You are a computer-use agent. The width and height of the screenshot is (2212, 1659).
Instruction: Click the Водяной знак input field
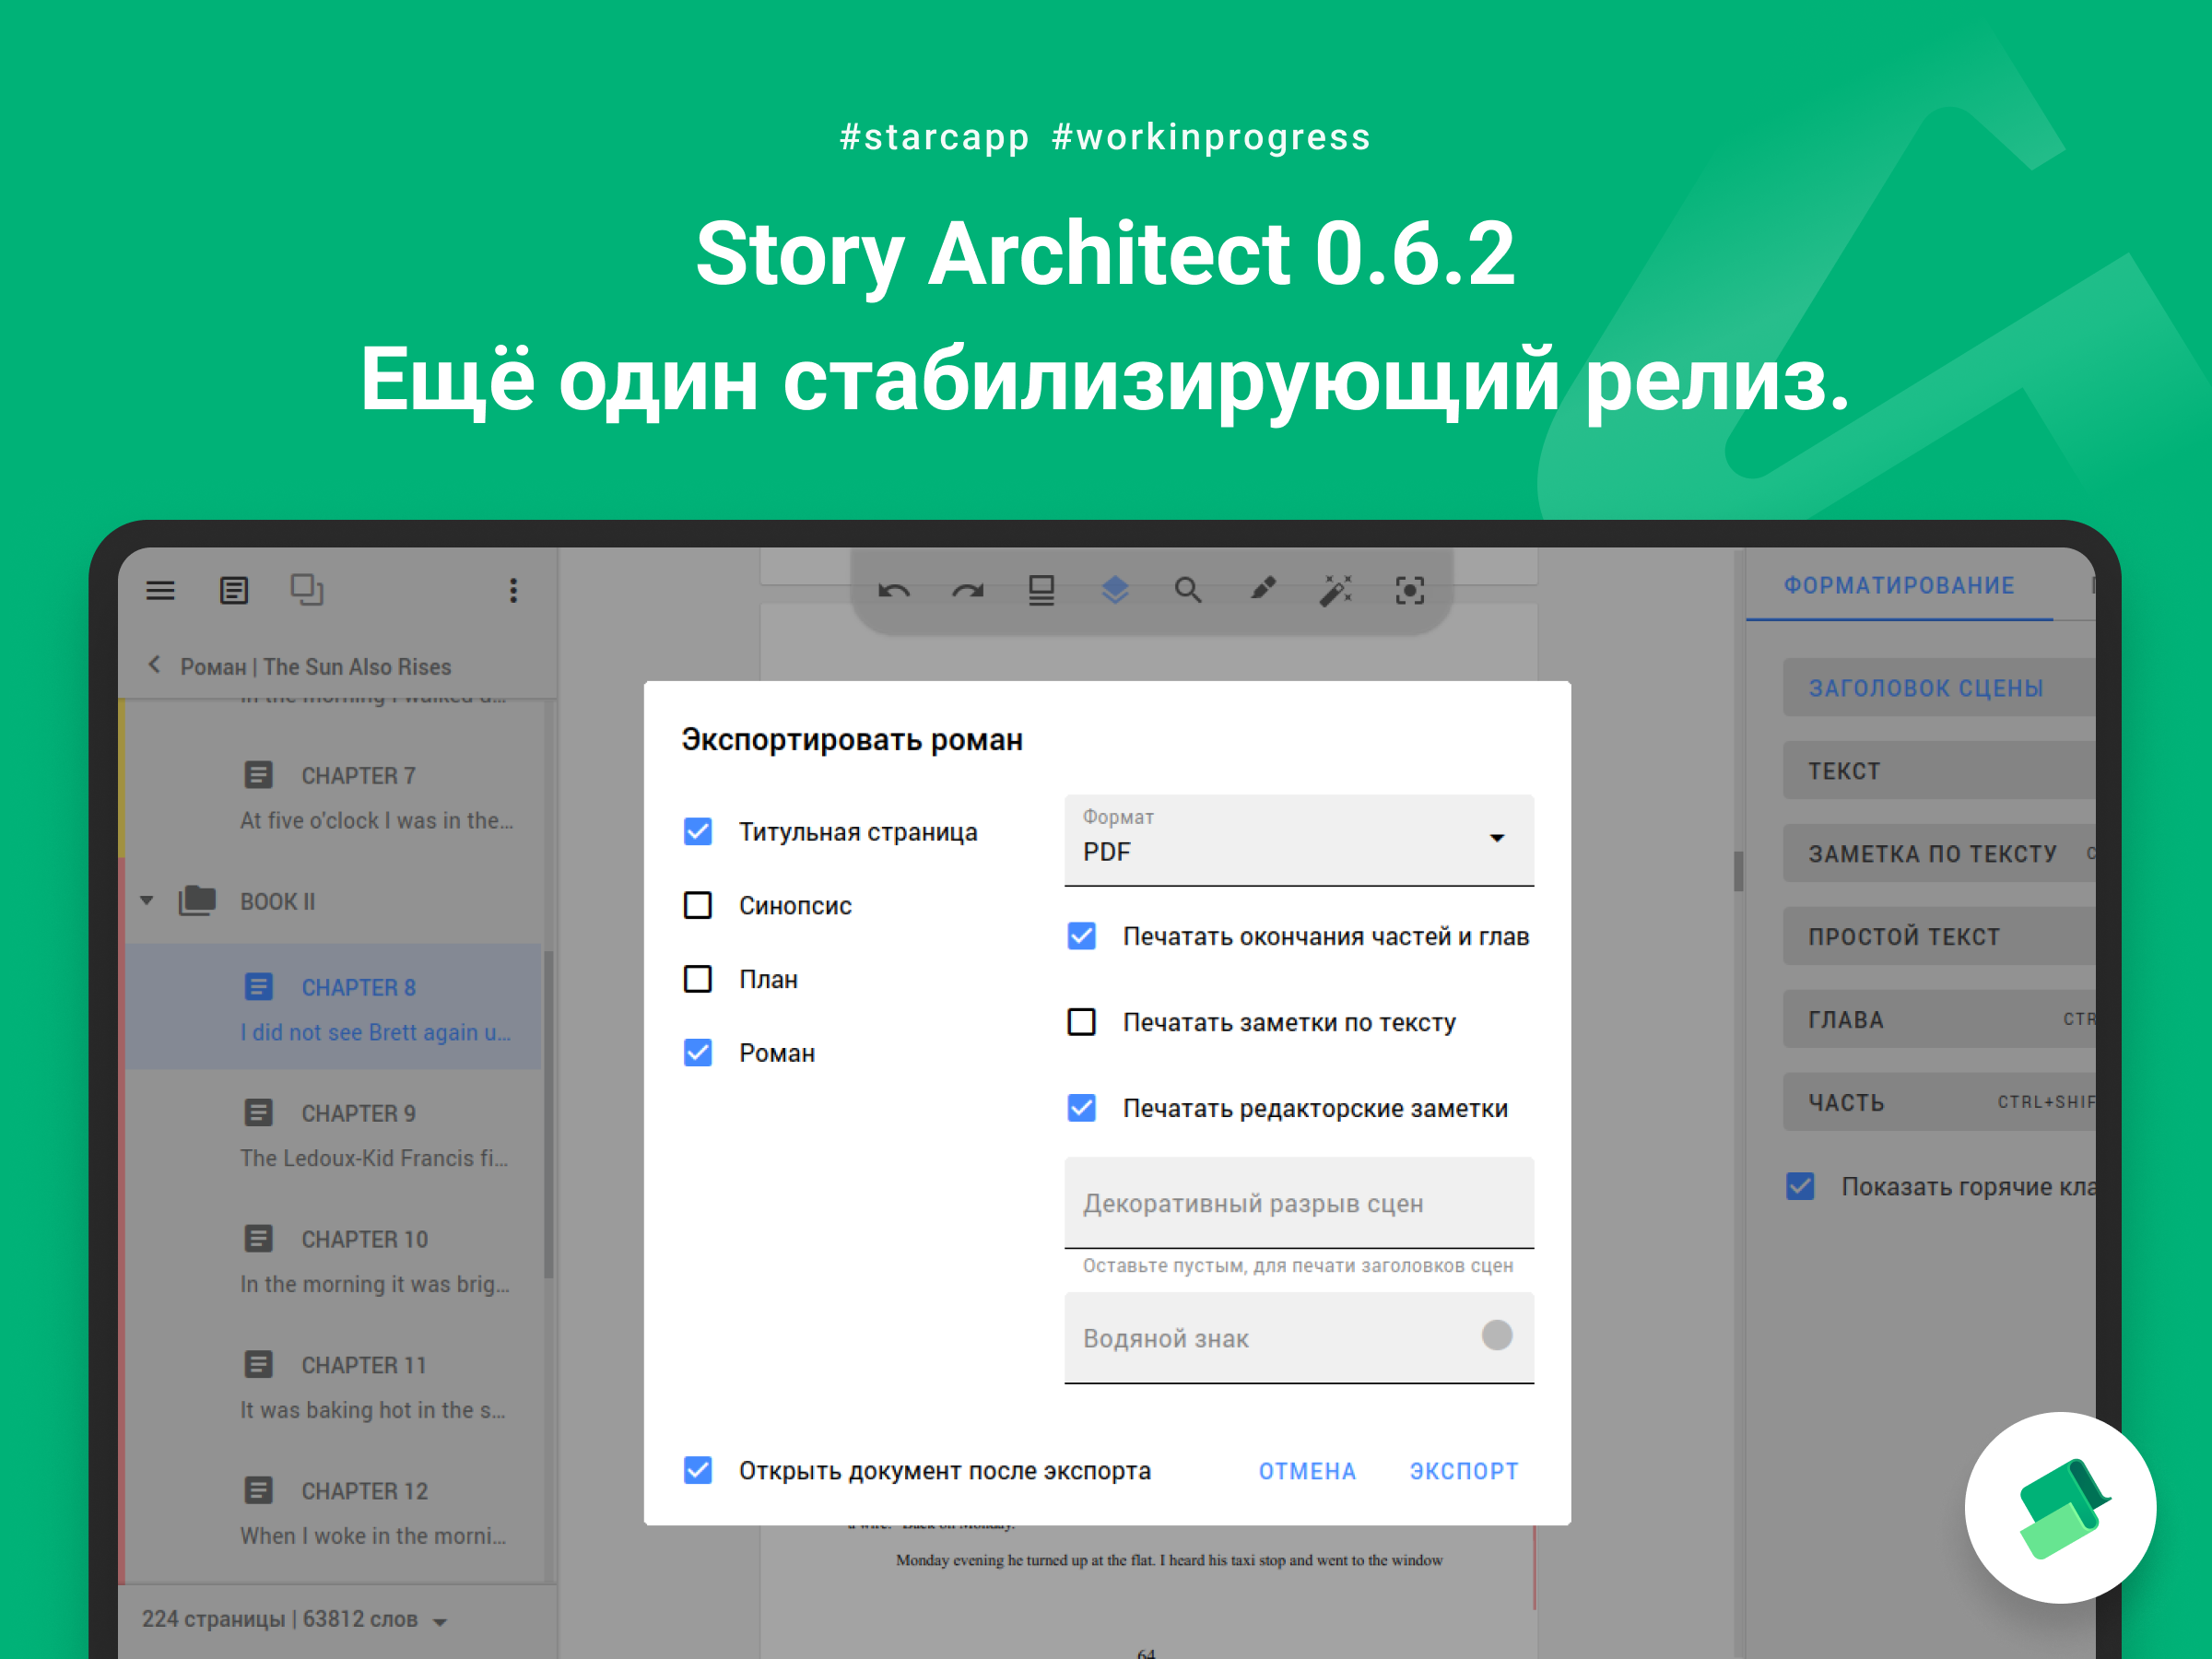pos(1299,1338)
